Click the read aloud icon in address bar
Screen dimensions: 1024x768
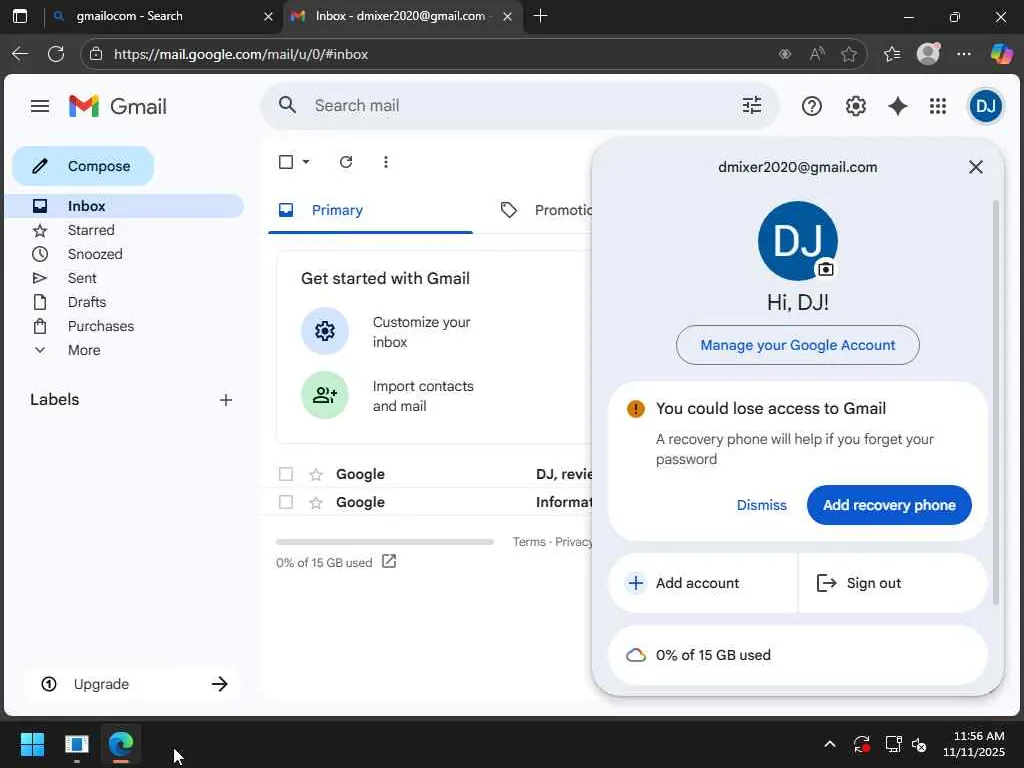(x=817, y=54)
